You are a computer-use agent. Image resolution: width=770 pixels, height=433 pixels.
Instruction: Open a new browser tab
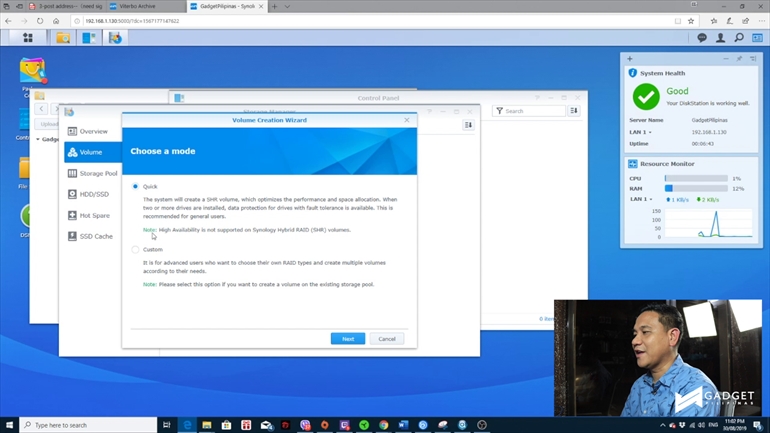click(275, 6)
